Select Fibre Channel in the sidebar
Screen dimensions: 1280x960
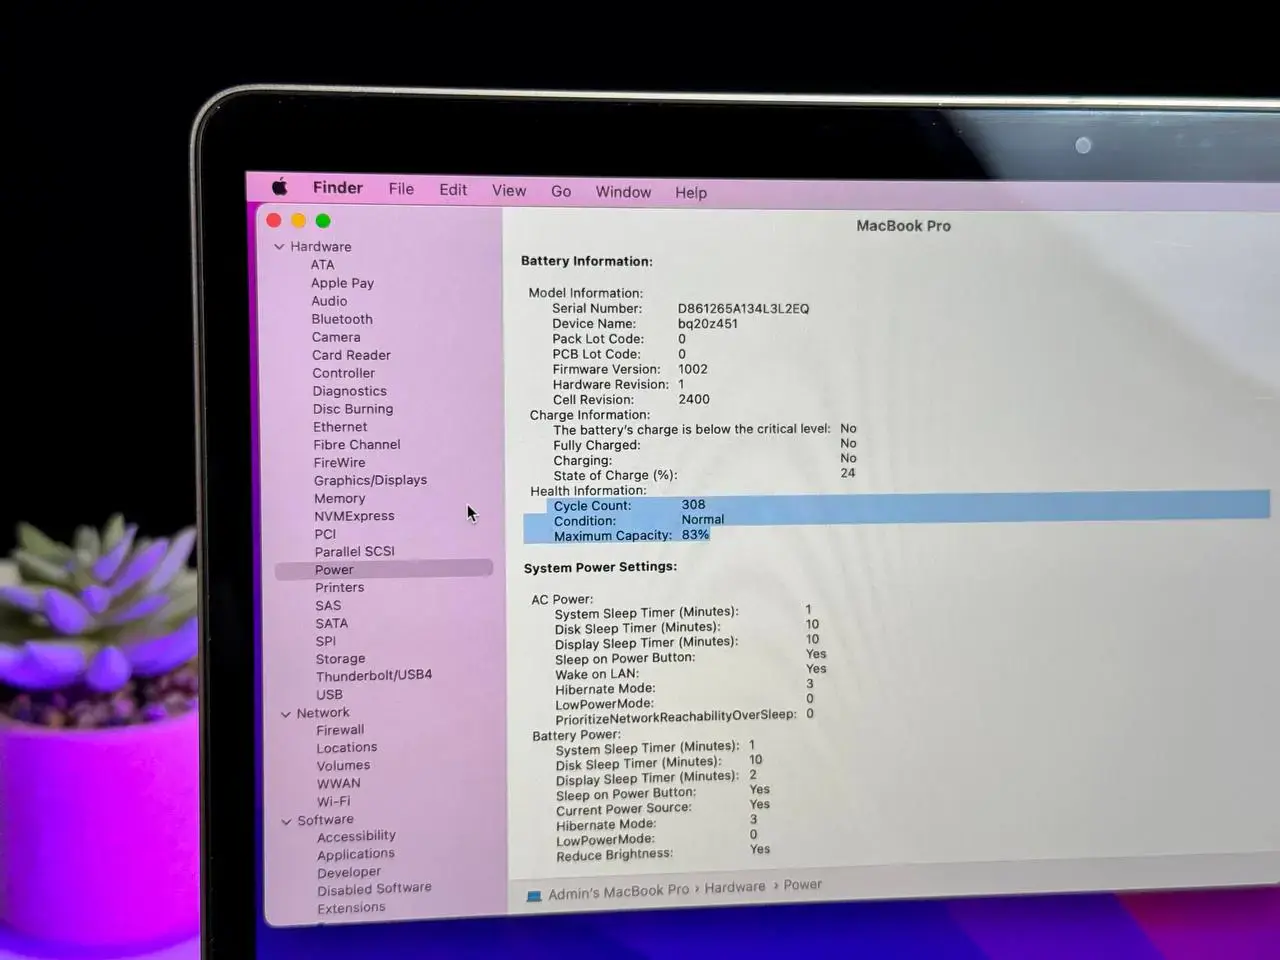[x=357, y=445]
